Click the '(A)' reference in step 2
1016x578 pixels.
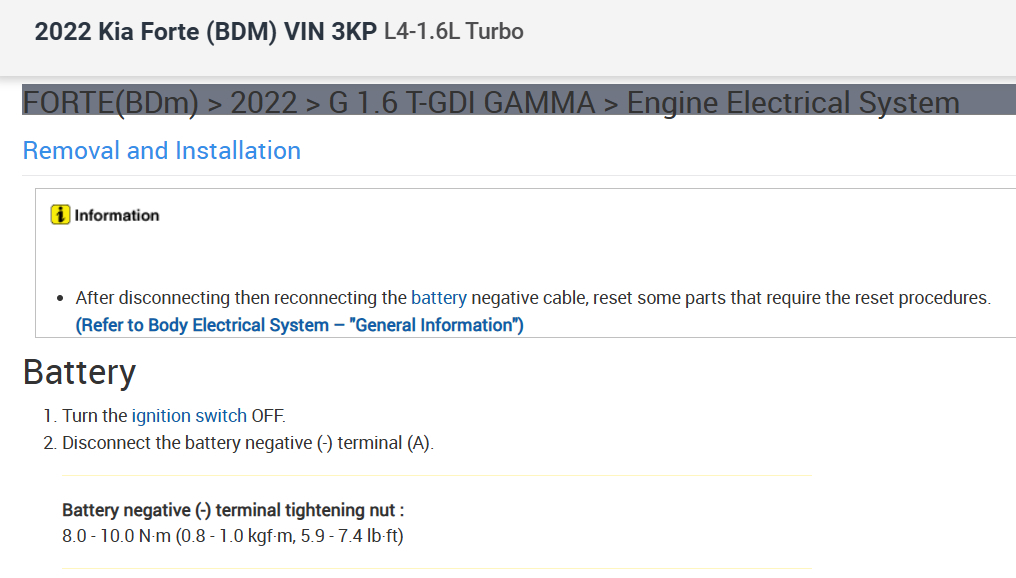click(420, 443)
